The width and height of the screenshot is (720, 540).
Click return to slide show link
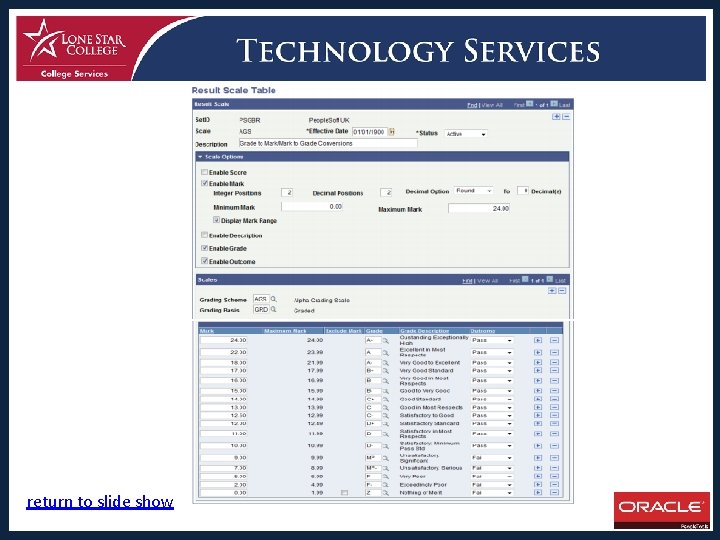pos(100,501)
